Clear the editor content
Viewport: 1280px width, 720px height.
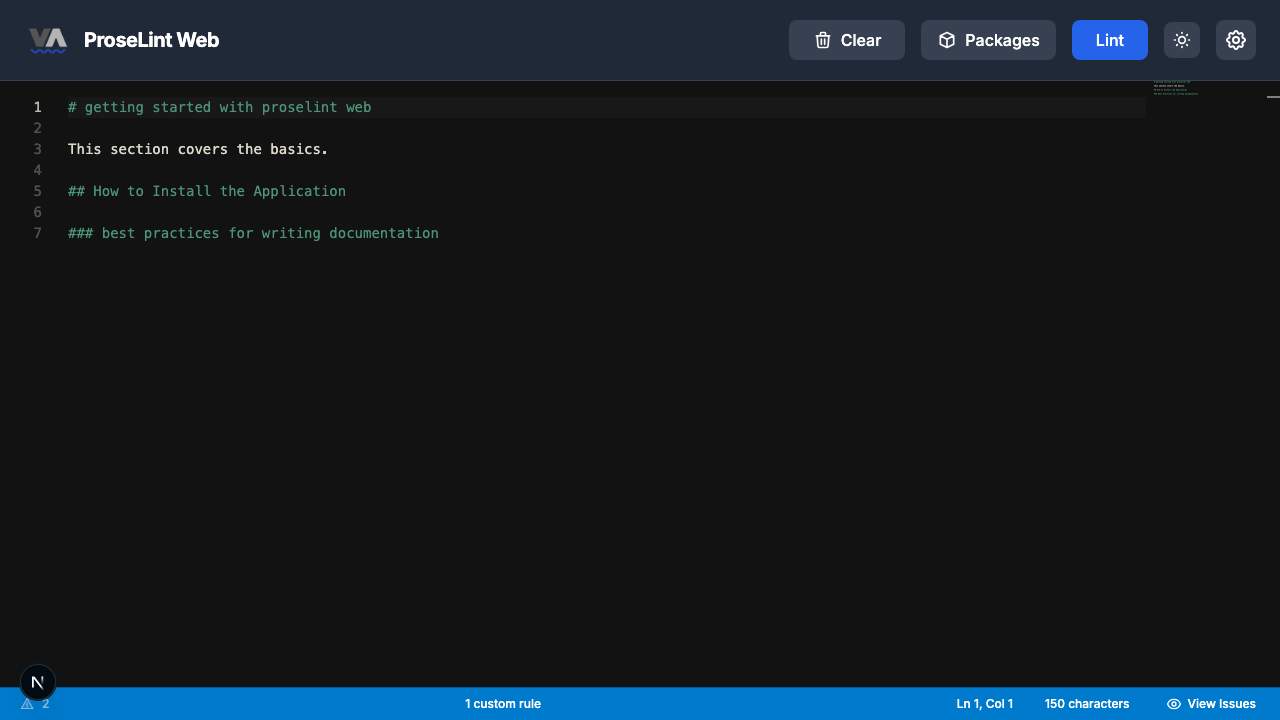[x=846, y=40]
